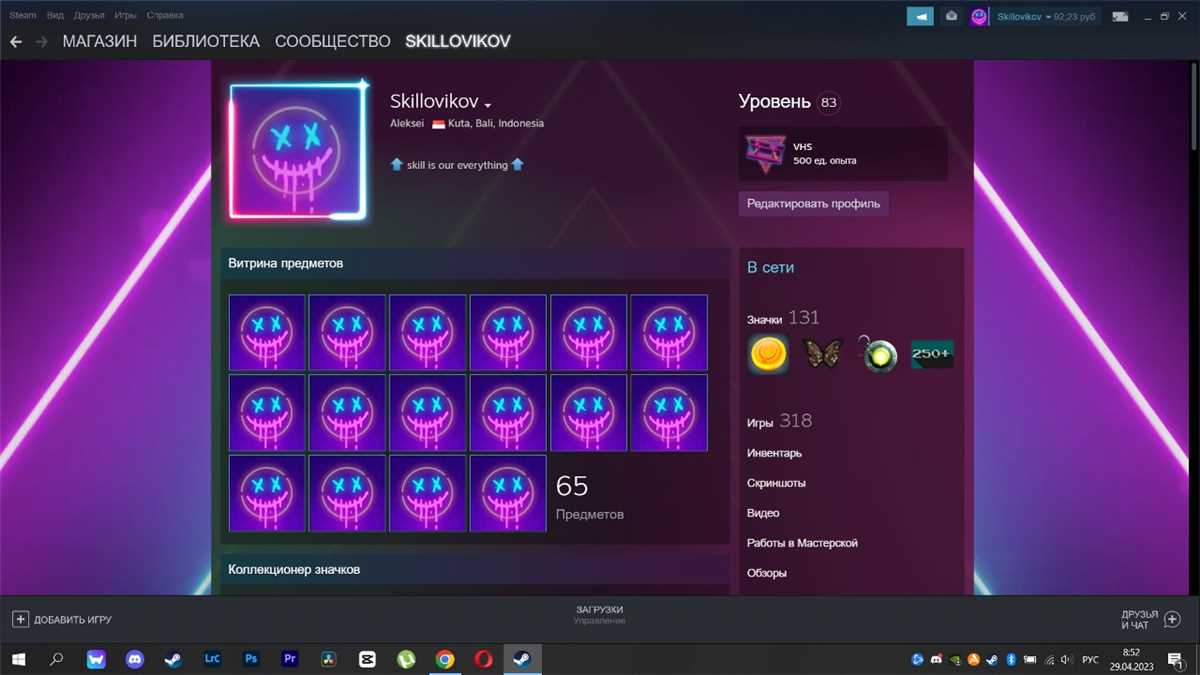Open Работы в Мастерской link
The image size is (1200, 675).
tap(802, 543)
